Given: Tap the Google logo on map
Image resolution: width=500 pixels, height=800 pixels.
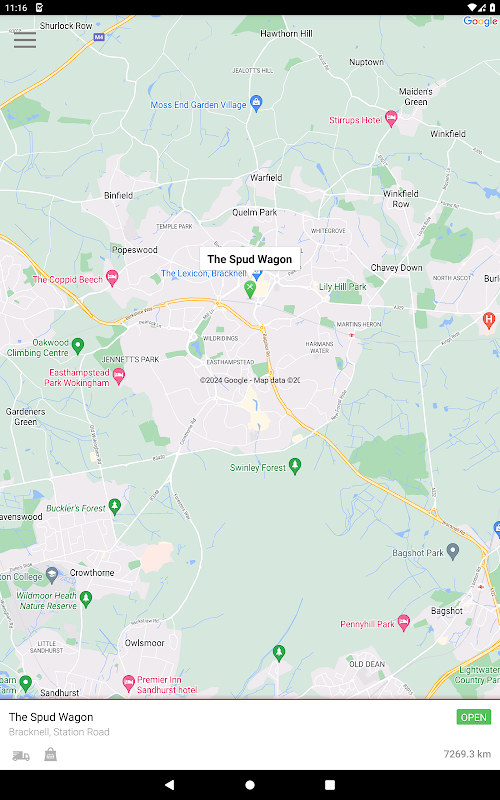Looking at the screenshot, I should point(480,21).
